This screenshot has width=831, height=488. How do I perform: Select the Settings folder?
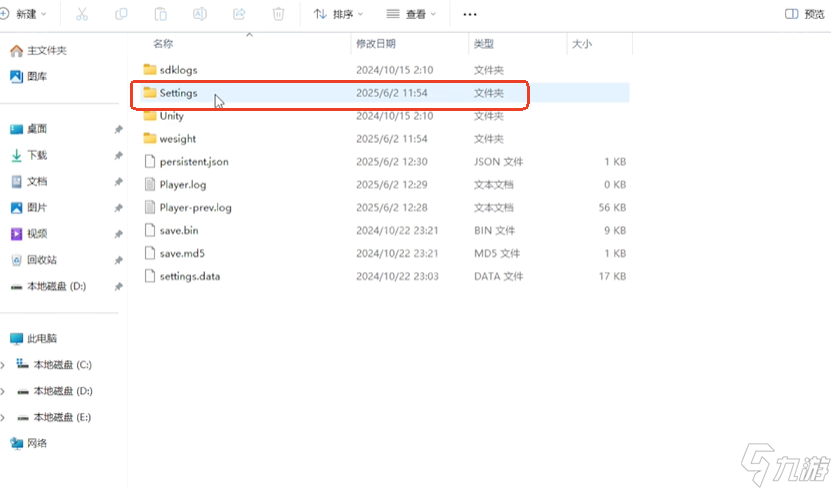[384, 93]
